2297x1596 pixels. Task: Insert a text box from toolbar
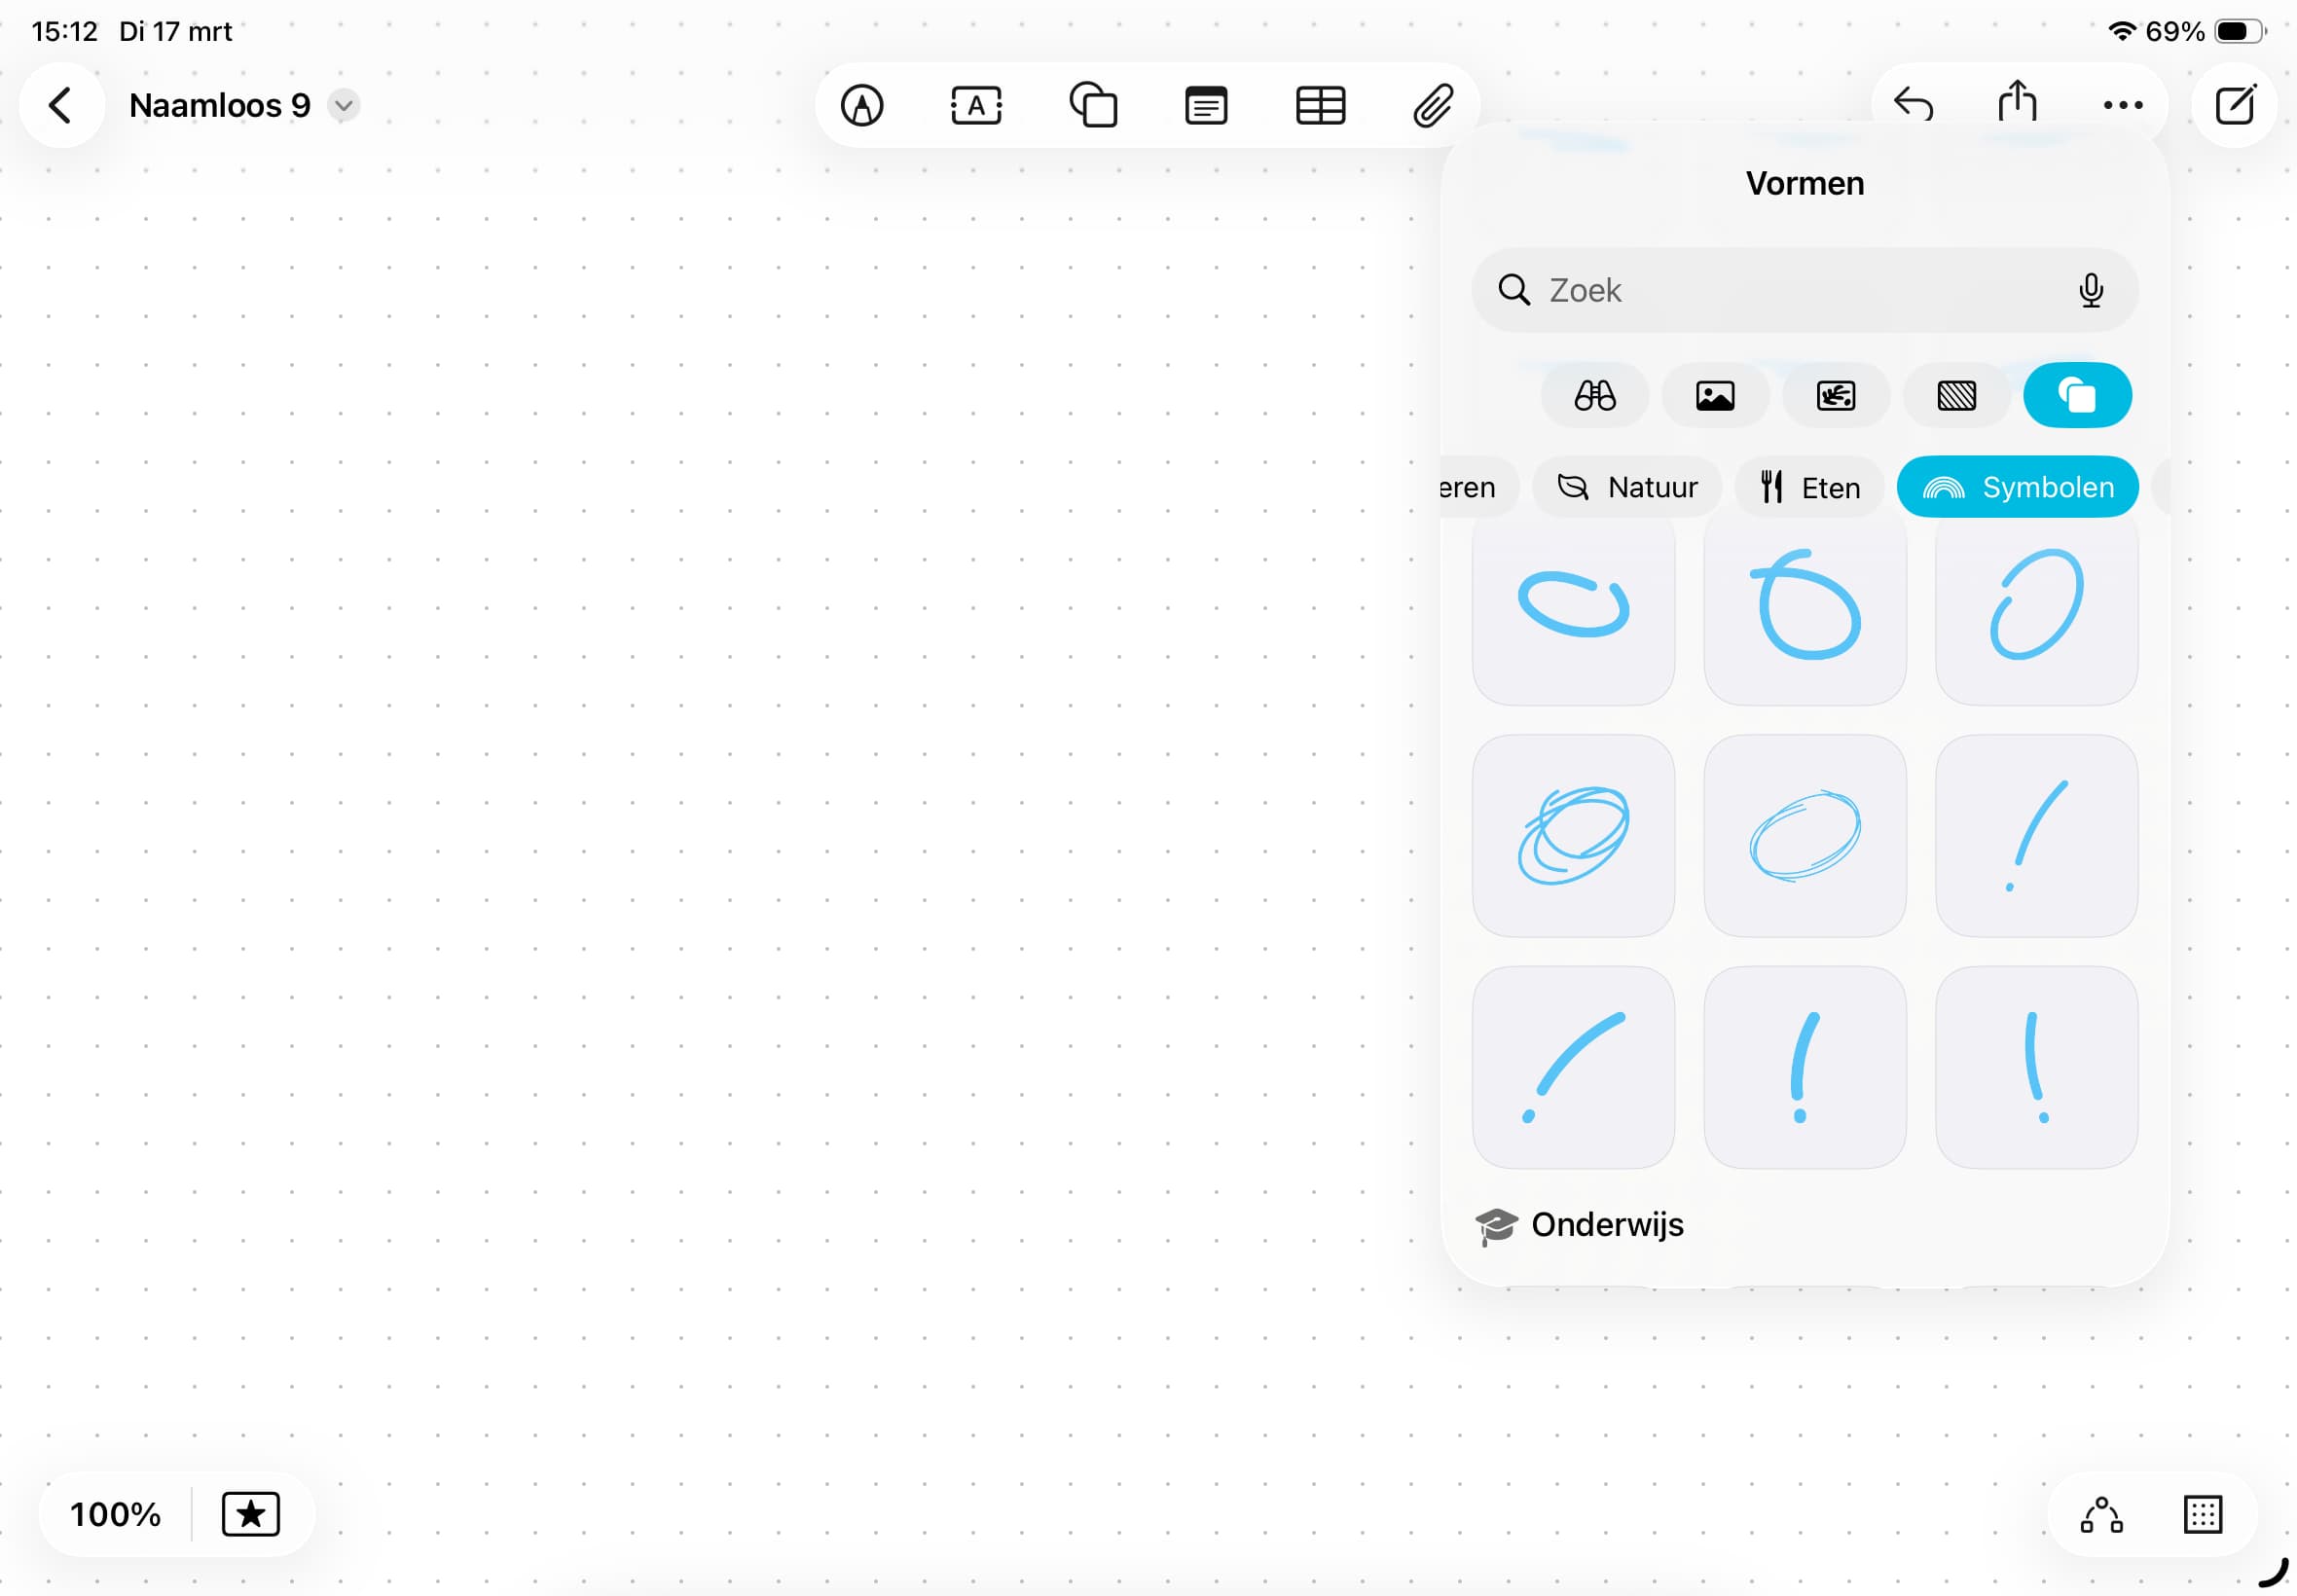coord(976,105)
